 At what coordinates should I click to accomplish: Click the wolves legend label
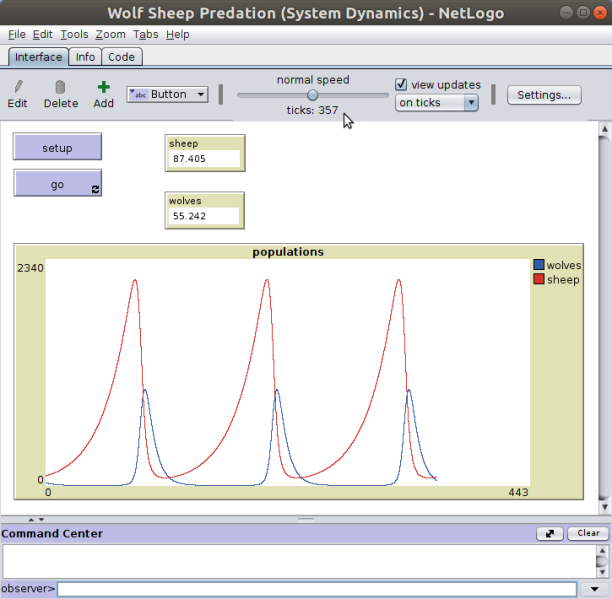click(x=564, y=265)
